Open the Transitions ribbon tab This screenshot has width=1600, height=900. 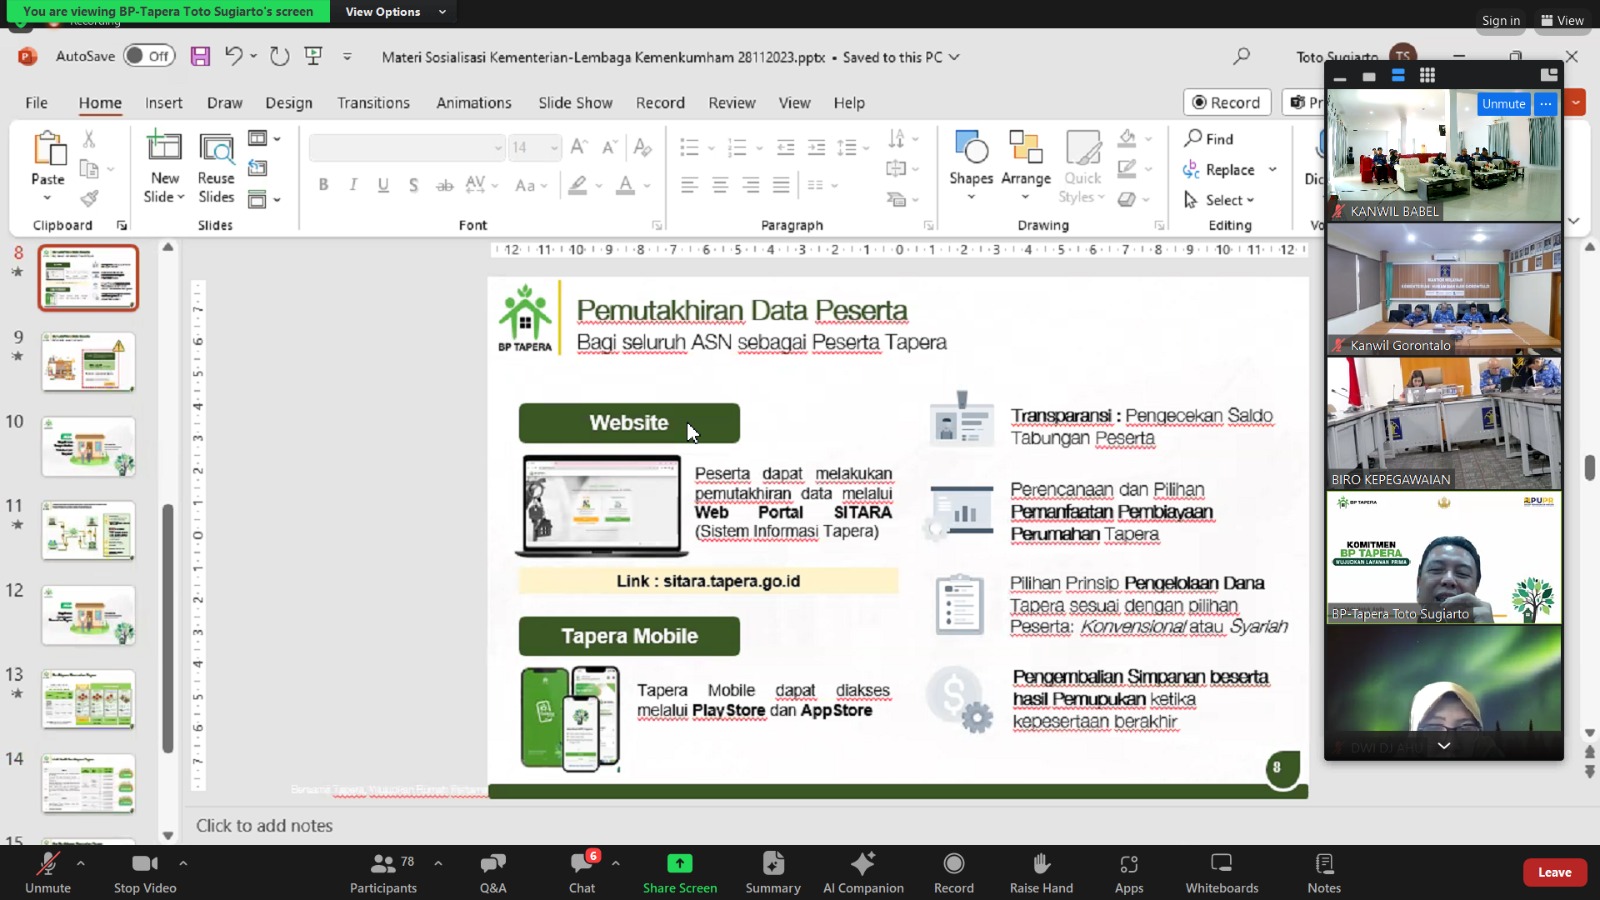[x=373, y=103]
